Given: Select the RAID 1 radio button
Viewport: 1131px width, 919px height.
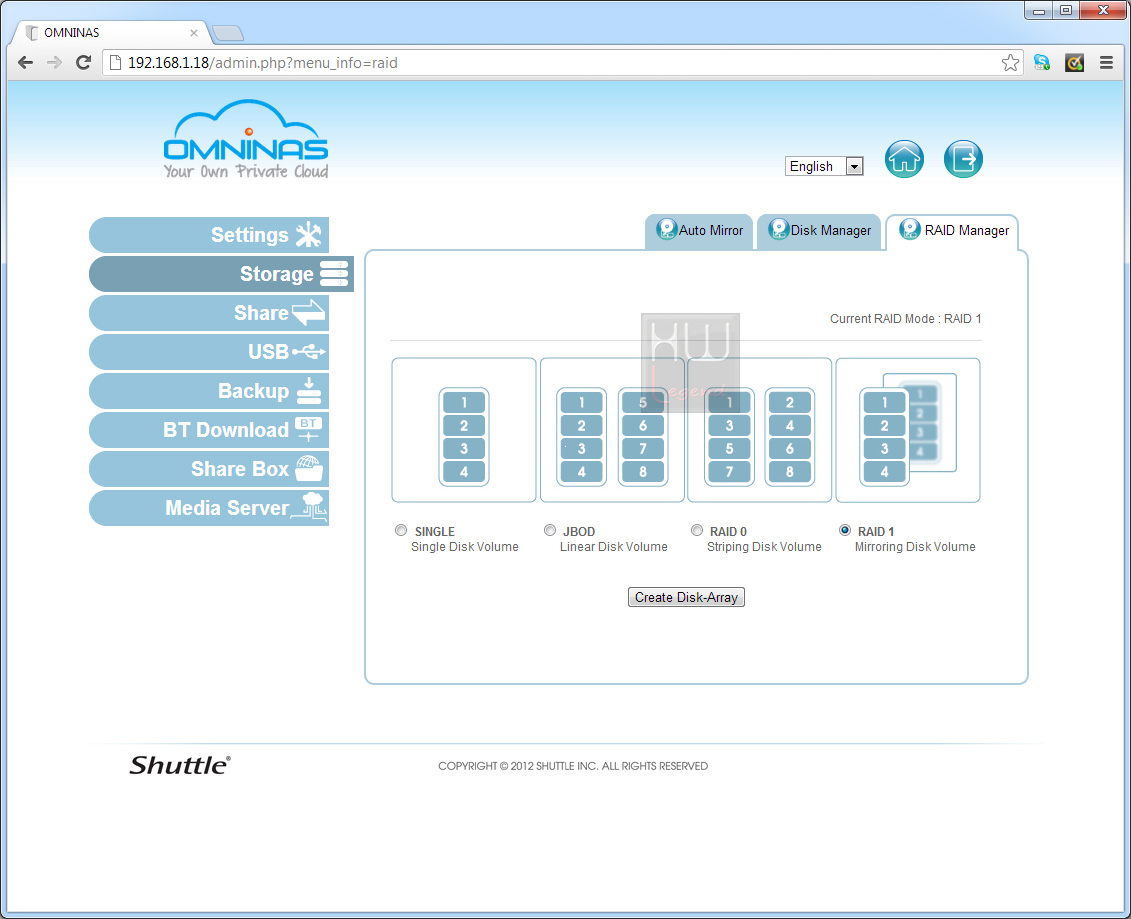Looking at the screenshot, I should (845, 530).
